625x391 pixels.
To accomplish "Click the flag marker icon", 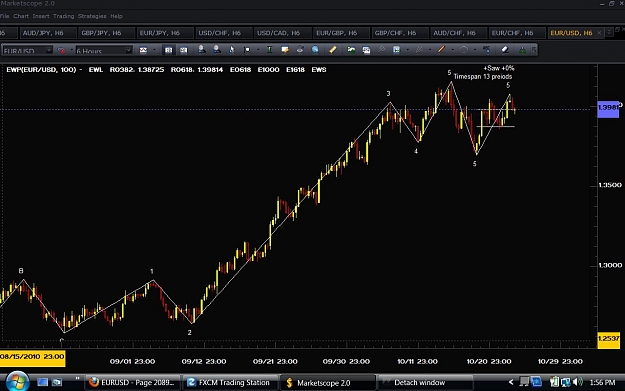I will [x=247, y=50].
